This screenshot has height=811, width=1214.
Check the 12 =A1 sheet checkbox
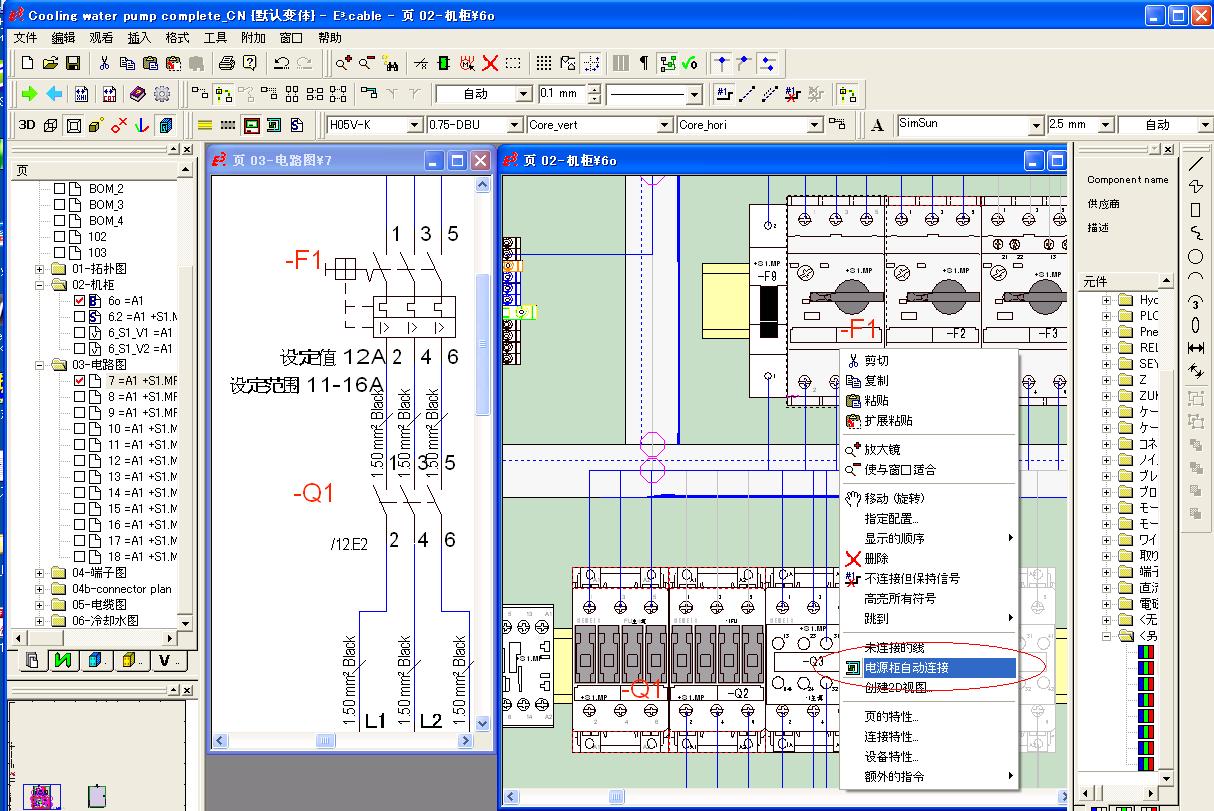(x=80, y=460)
